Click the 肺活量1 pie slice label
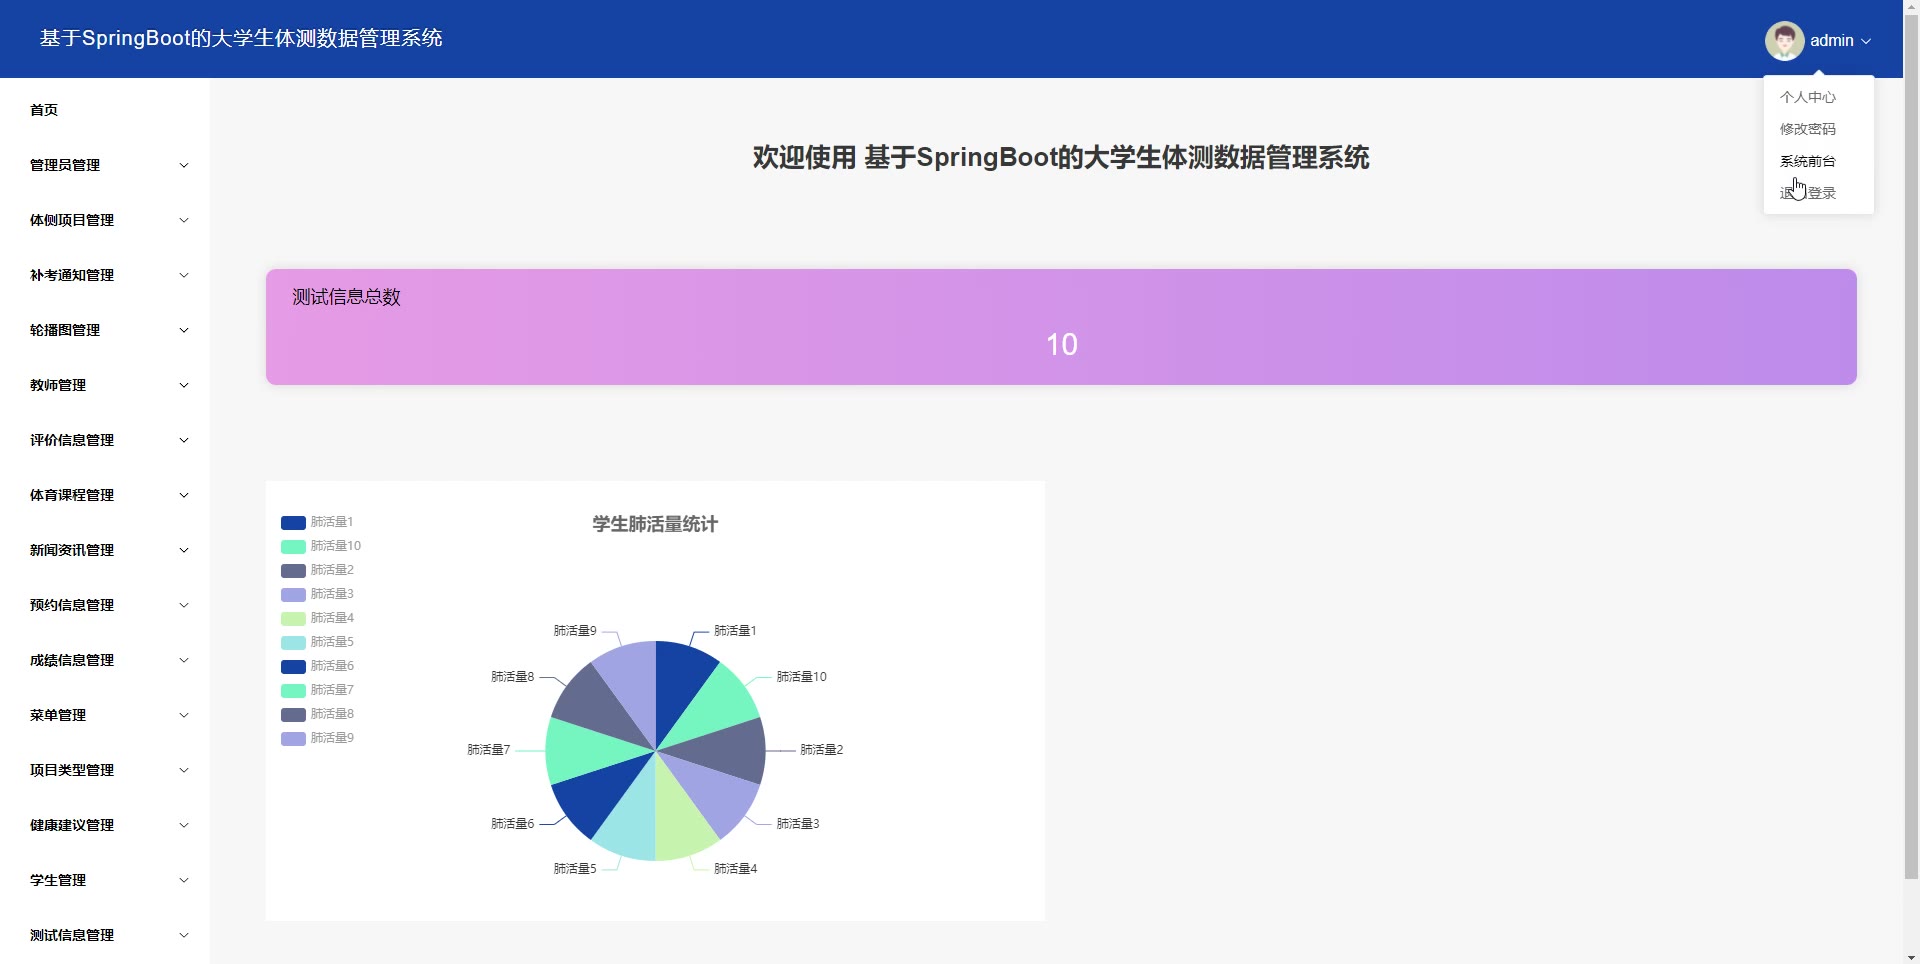This screenshot has width=1920, height=964. click(x=735, y=631)
